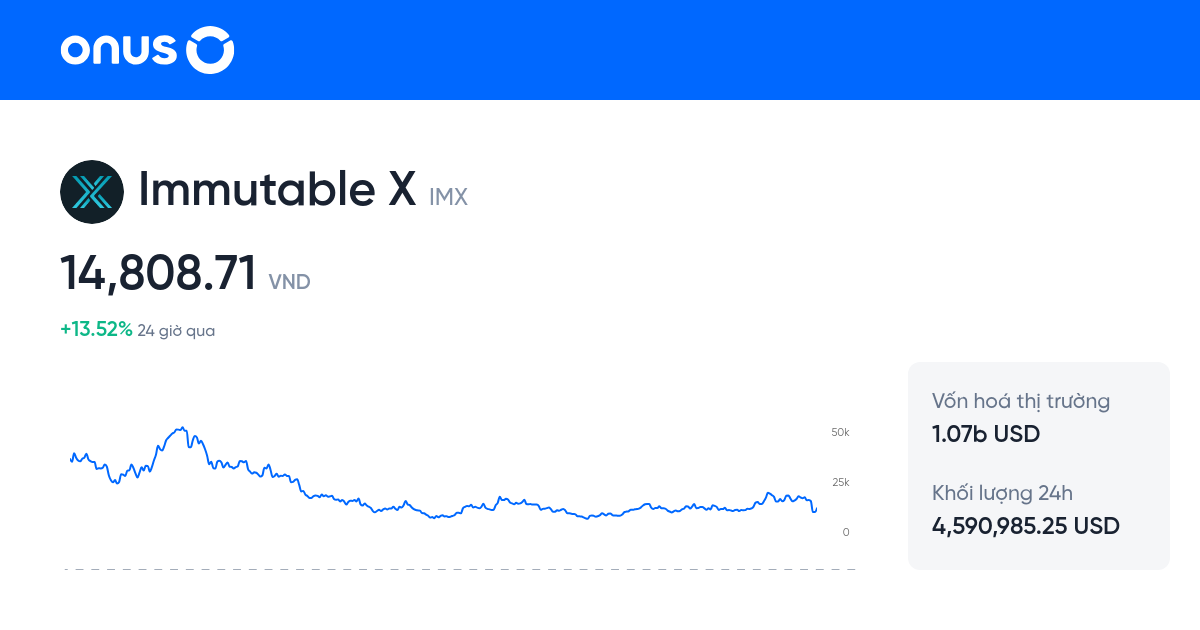The image size is (1200, 630).
Task: Click the 50k axis label on the chart
Action: pyautogui.click(x=840, y=432)
